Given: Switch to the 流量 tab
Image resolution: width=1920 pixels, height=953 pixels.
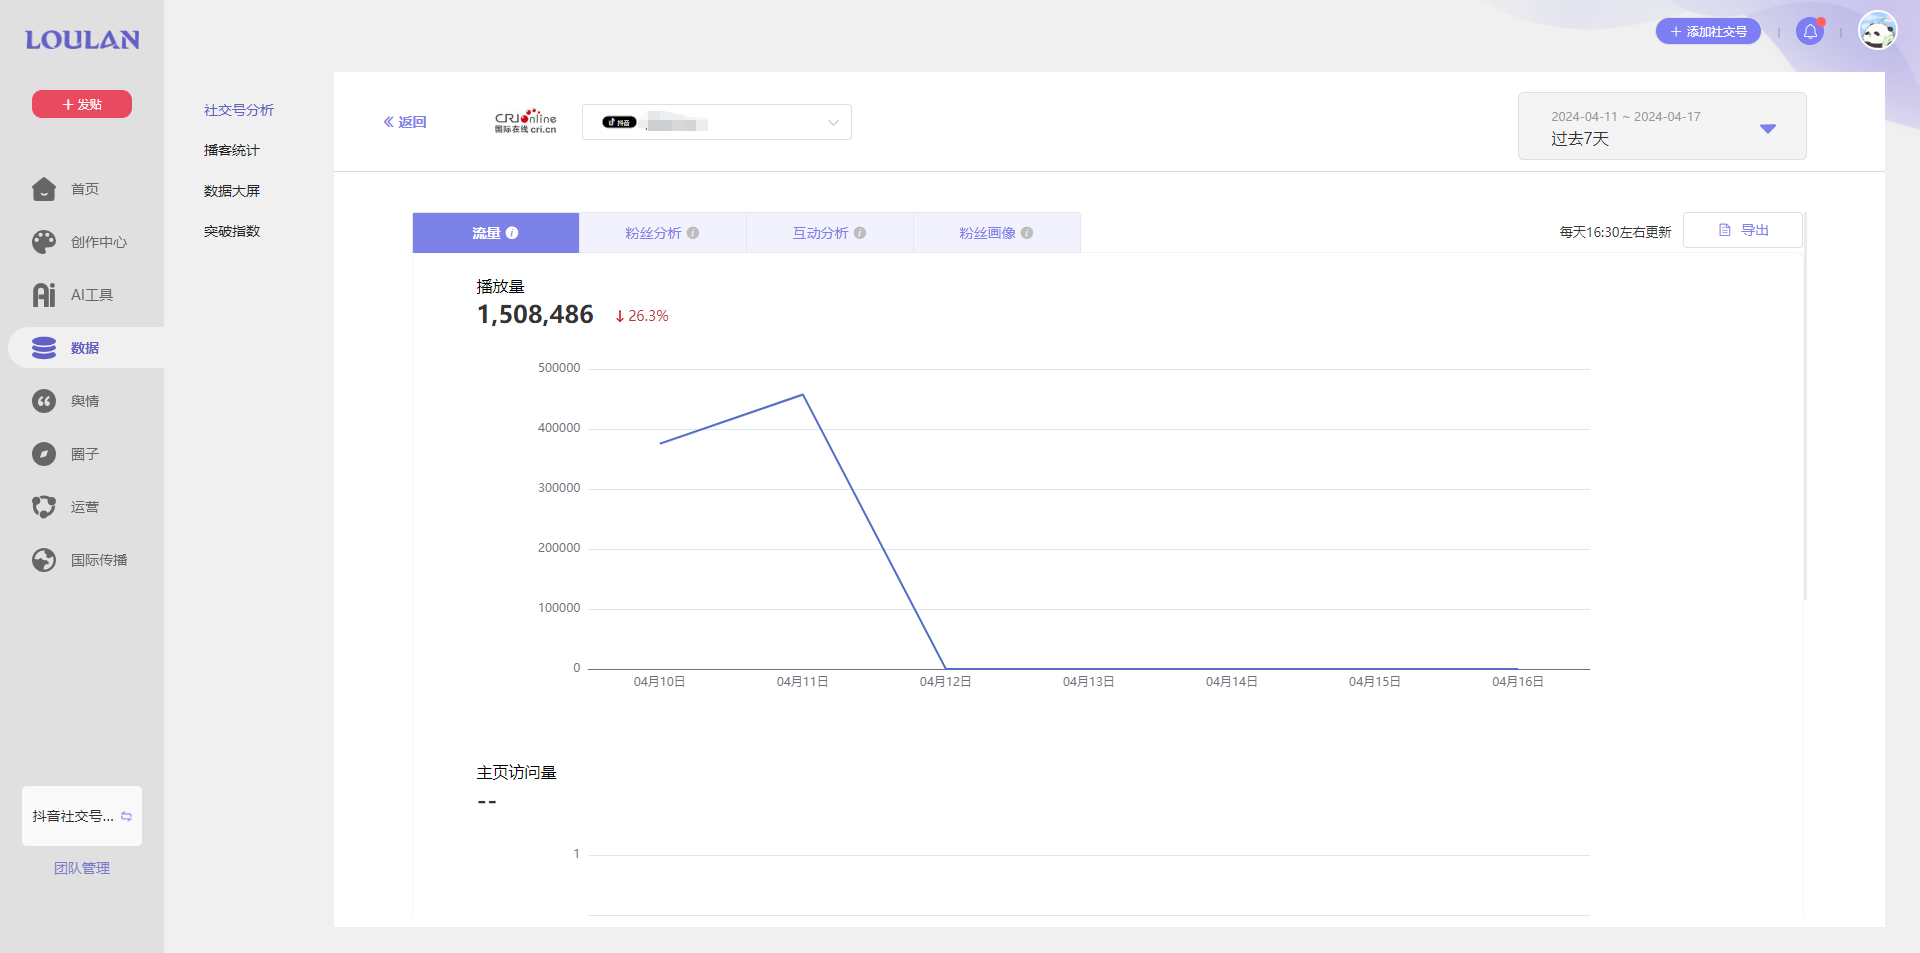Looking at the screenshot, I should 496,233.
